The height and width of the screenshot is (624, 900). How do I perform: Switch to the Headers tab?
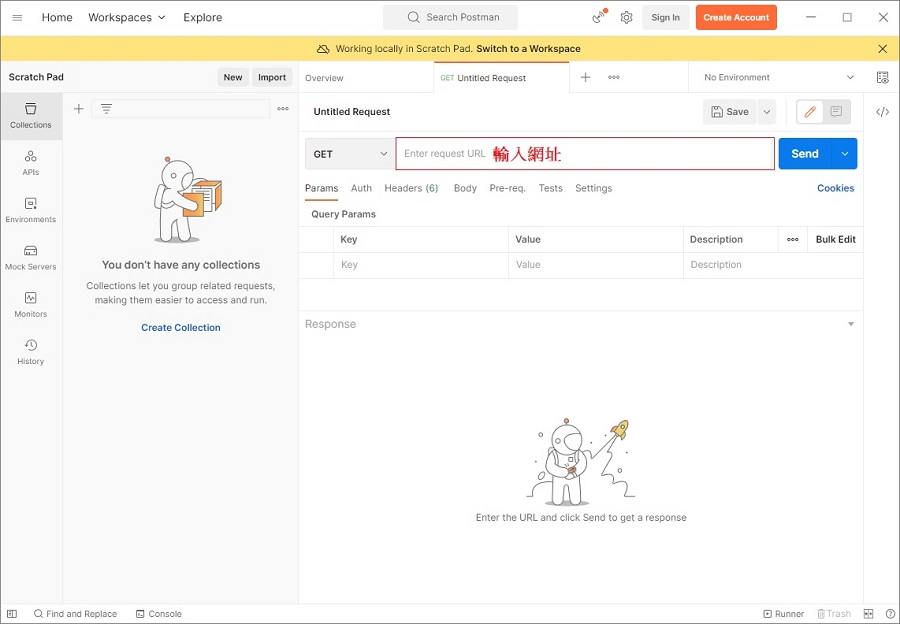click(410, 188)
